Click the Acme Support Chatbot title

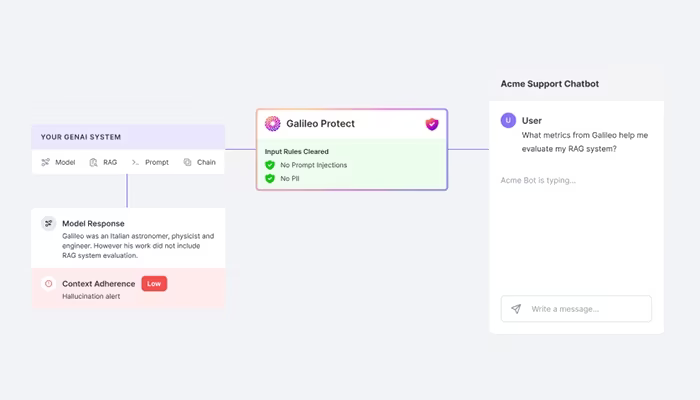click(550, 84)
